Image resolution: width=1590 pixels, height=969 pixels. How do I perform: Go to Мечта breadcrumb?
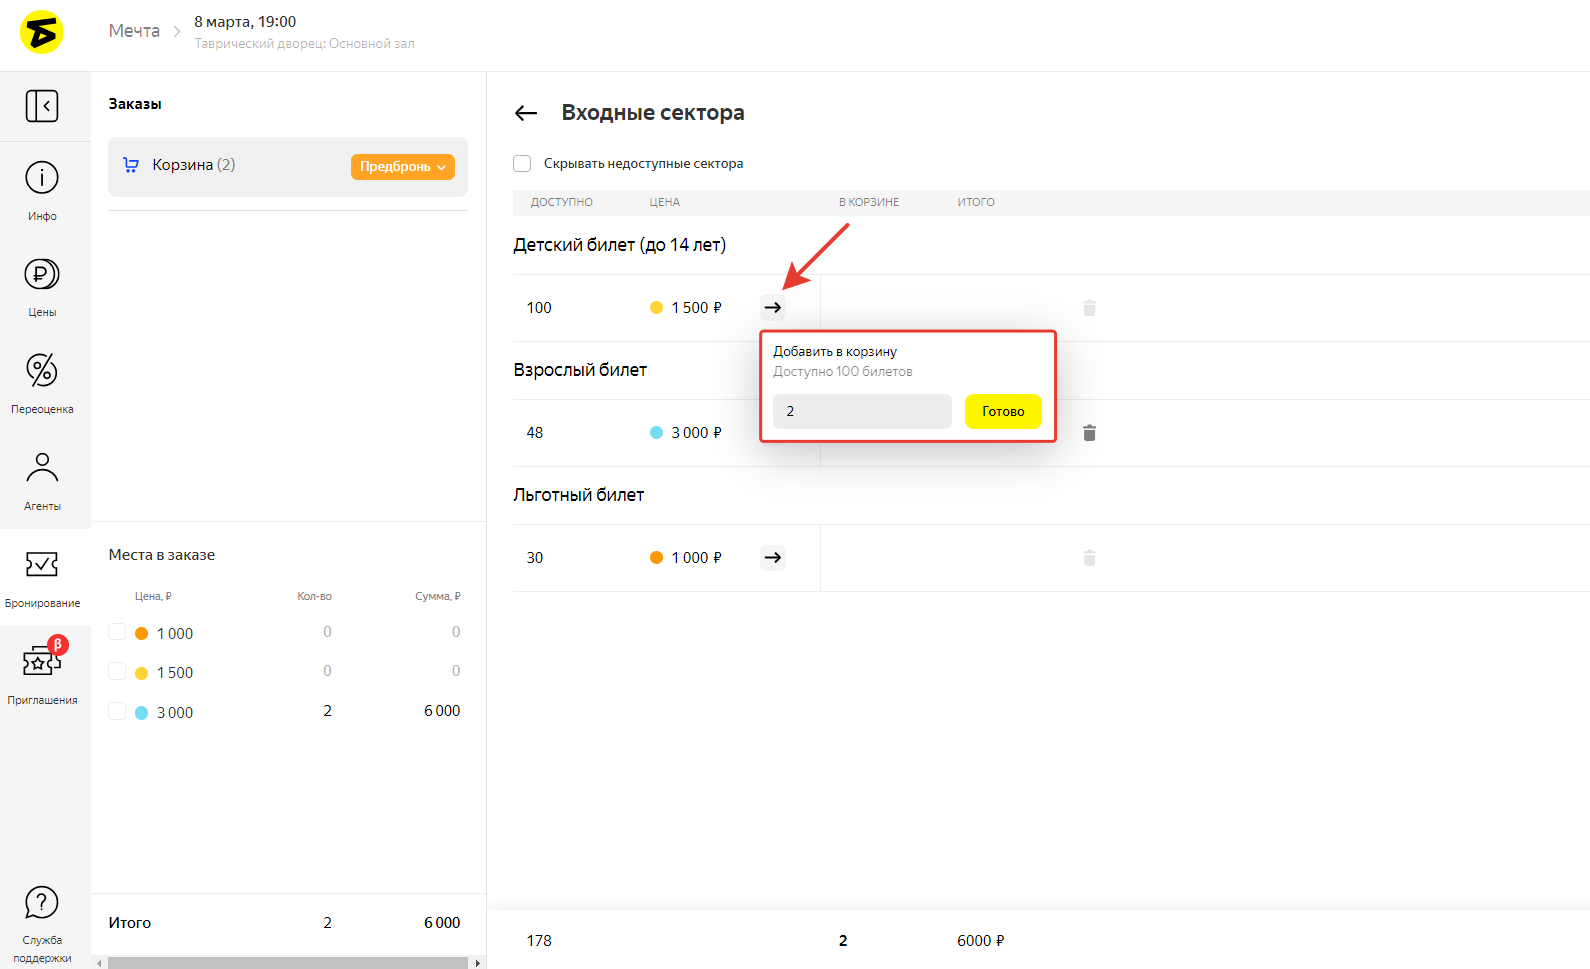pos(134,31)
